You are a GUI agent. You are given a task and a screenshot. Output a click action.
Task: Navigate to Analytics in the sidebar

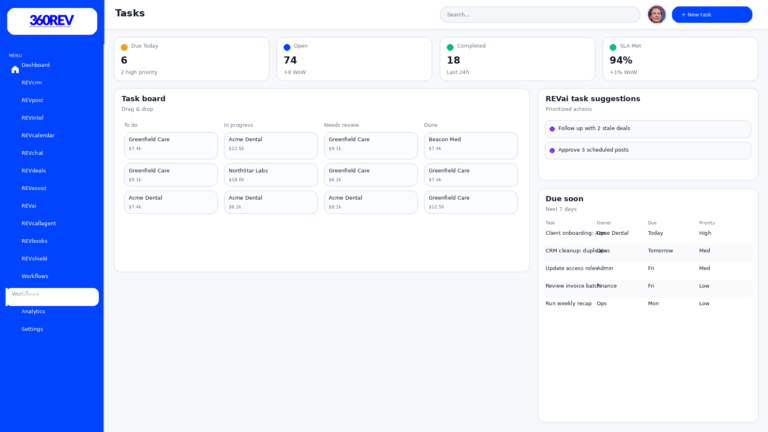[33, 311]
